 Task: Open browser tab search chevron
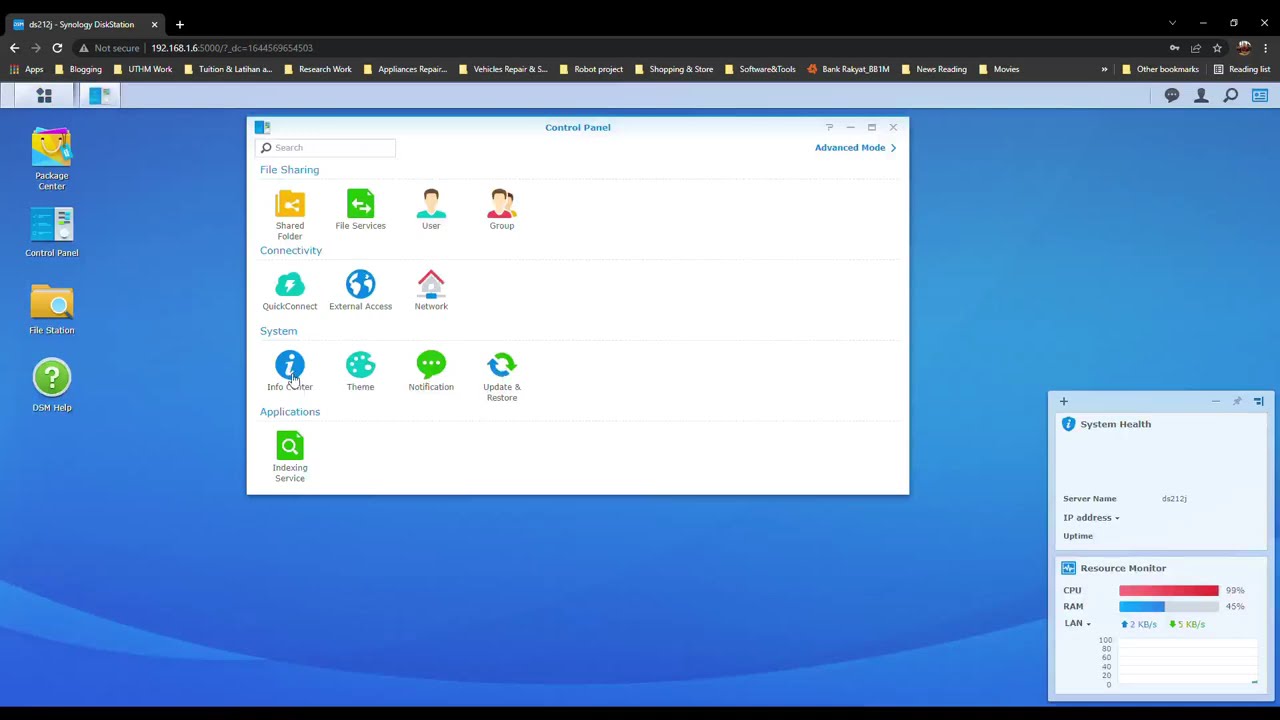pos(1172,23)
